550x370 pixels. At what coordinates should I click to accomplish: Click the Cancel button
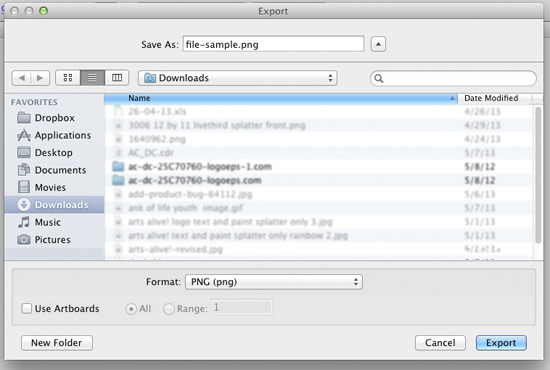coord(440,343)
